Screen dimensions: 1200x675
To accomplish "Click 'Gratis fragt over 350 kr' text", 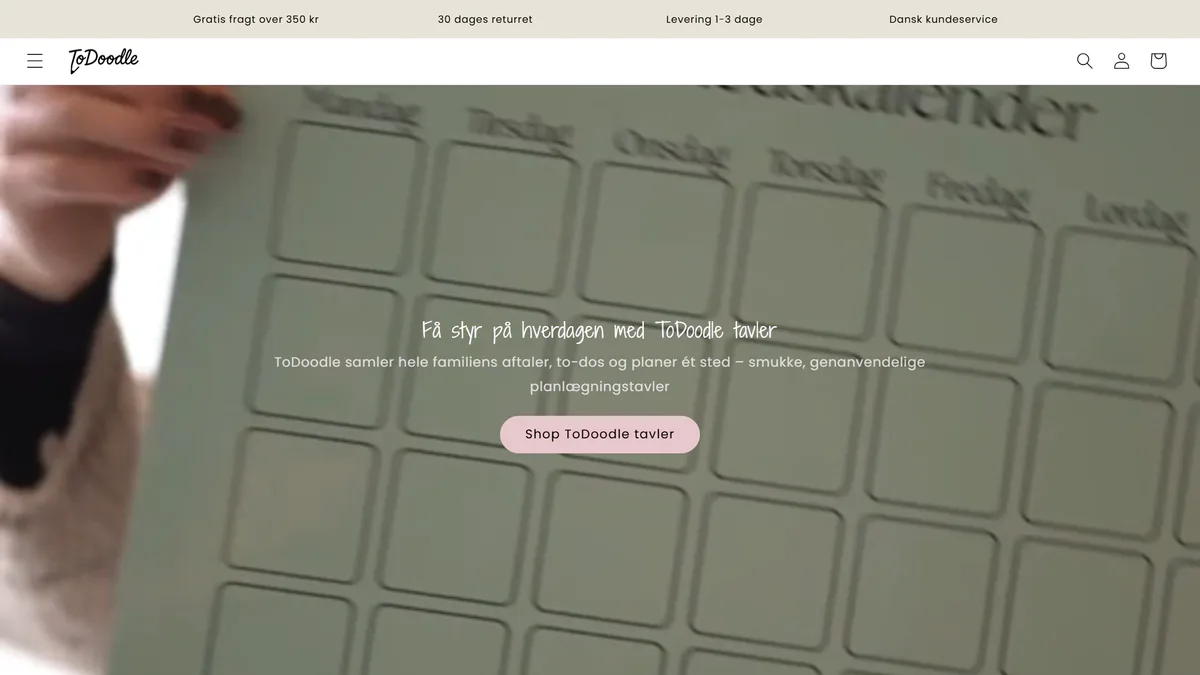I will click(256, 19).
